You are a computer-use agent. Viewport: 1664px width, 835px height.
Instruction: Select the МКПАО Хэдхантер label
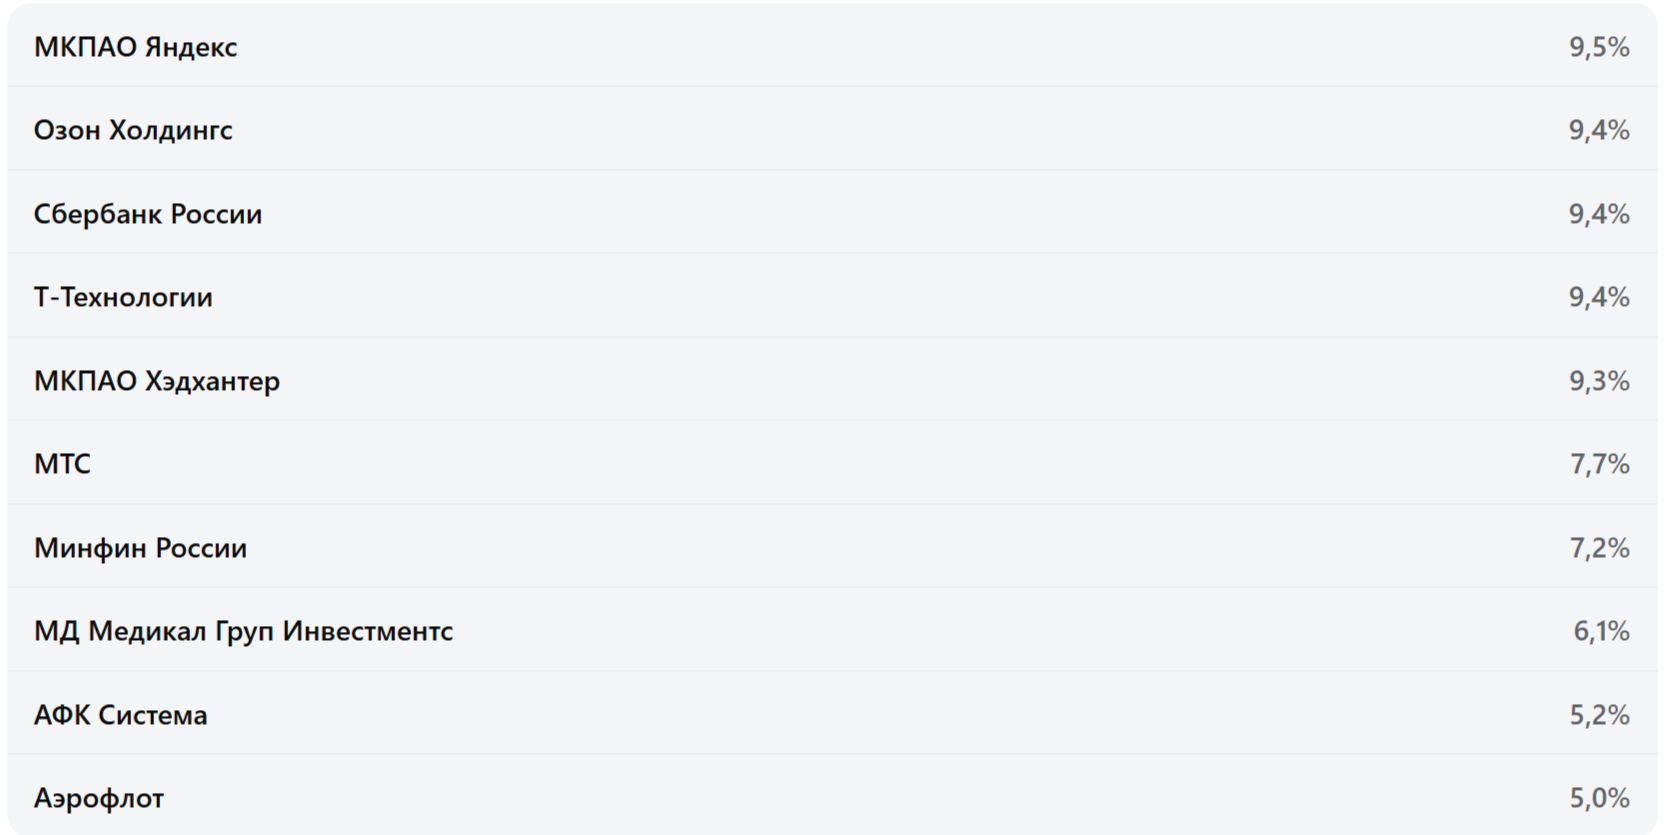(x=157, y=381)
